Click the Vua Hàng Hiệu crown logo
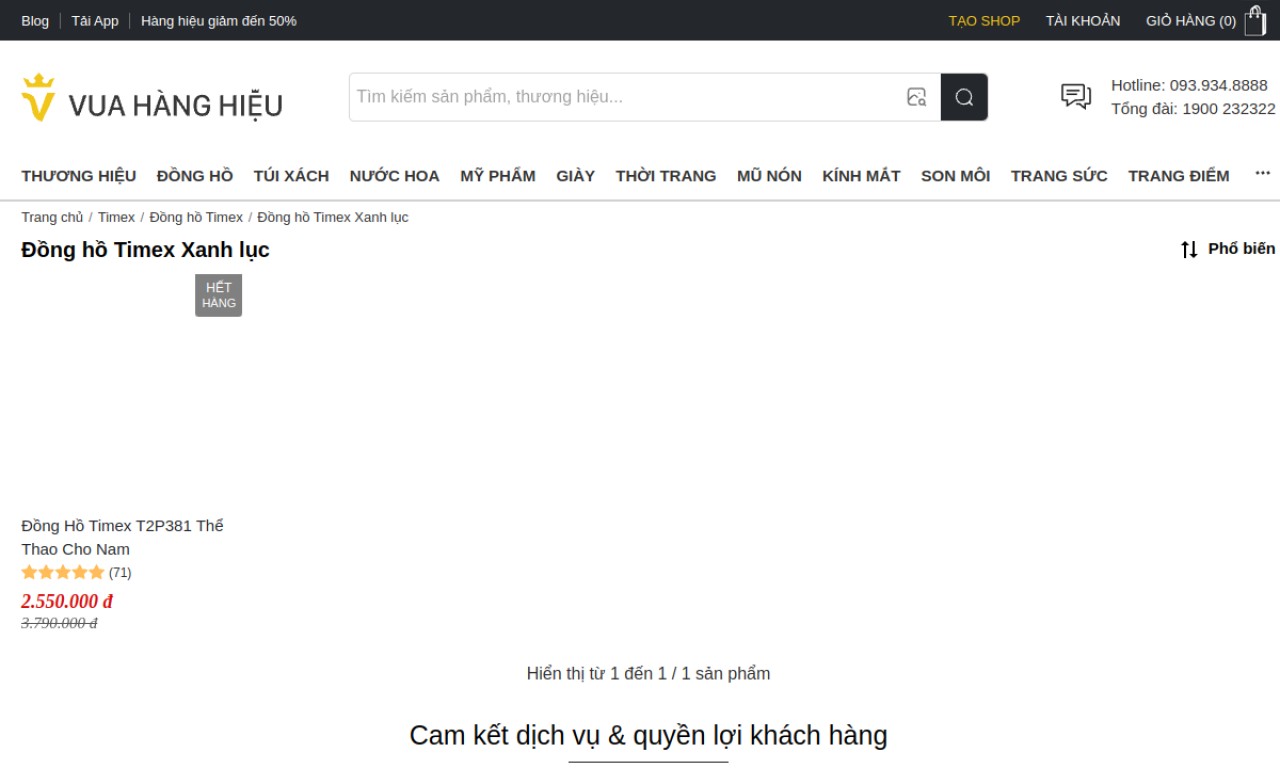Viewport: 1280px width, 768px height. tap(152, 98)
